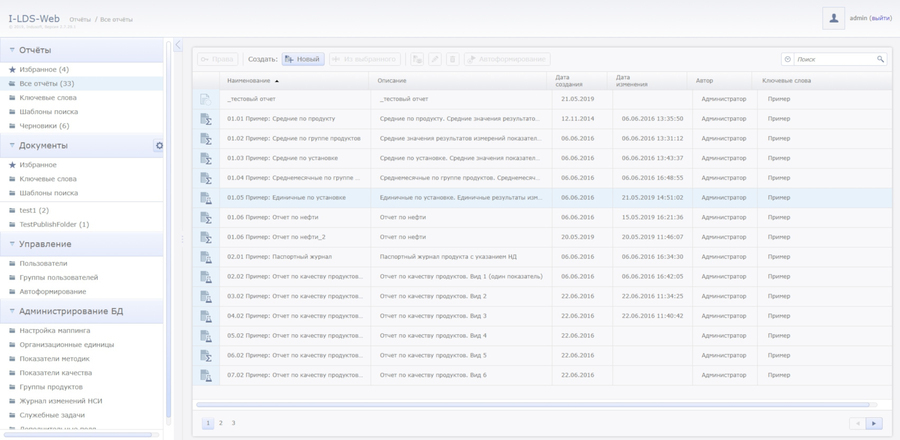Click icon for 02.01 Паспортный журнал
Viewport: 900px width, 440px height.
(205, 256)
